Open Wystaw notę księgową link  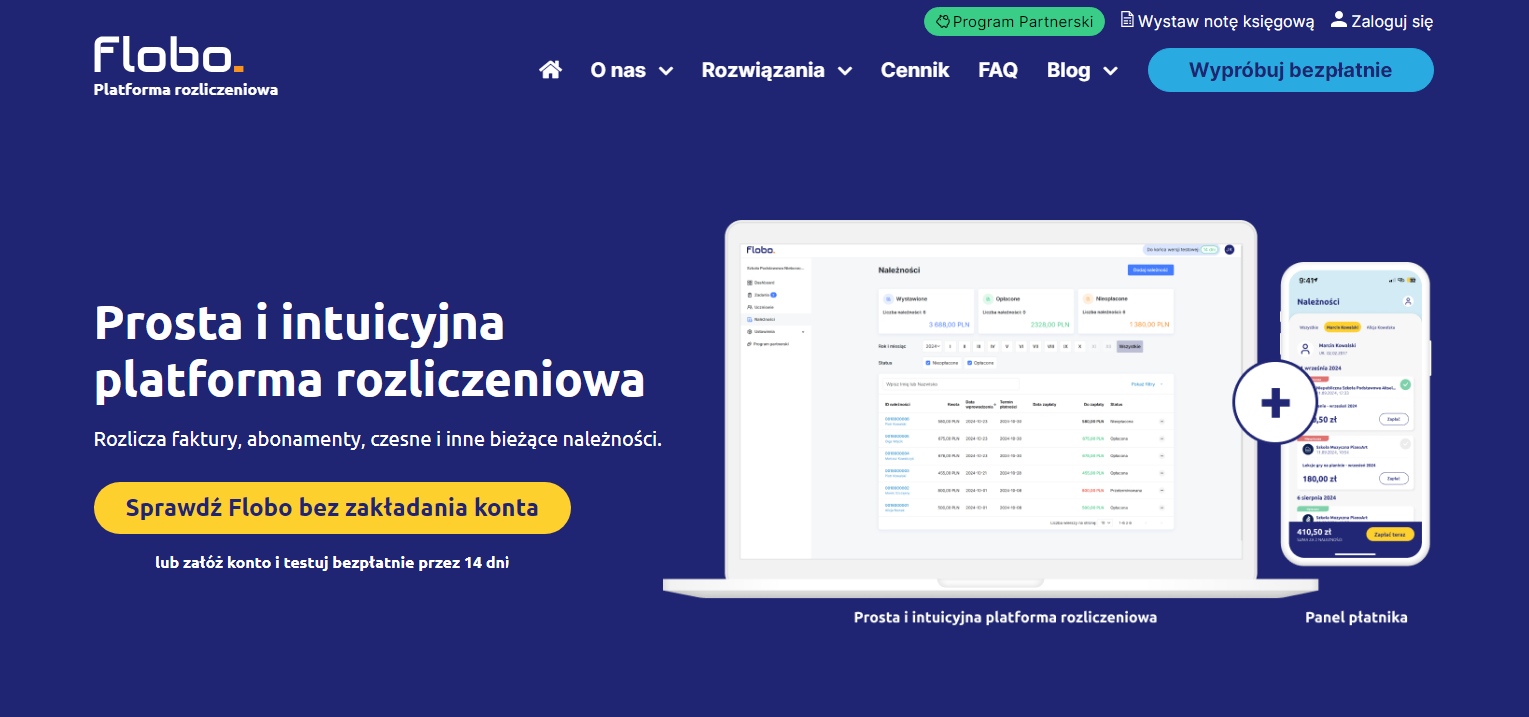point(1217,21)
